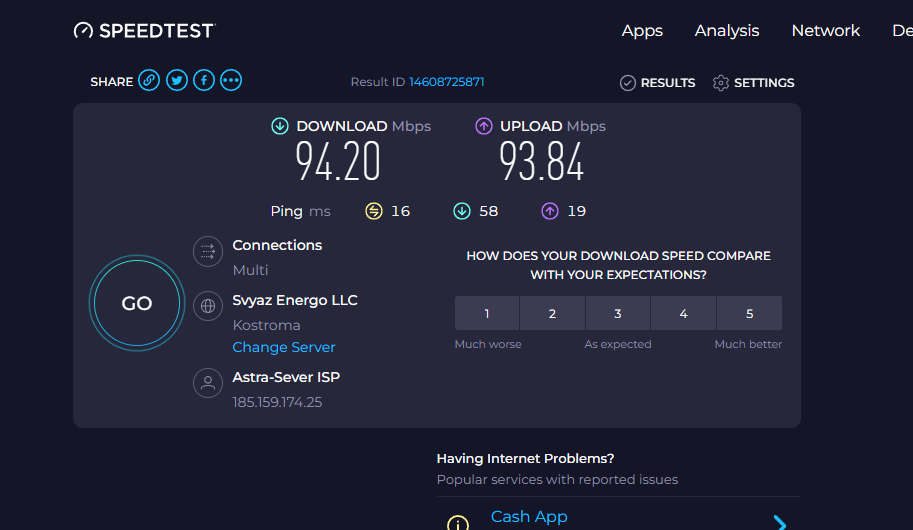This screenshot has width=913, height=530.
Task: Click the Astra-Sever ISP name
Action: [x=286, y=377]
